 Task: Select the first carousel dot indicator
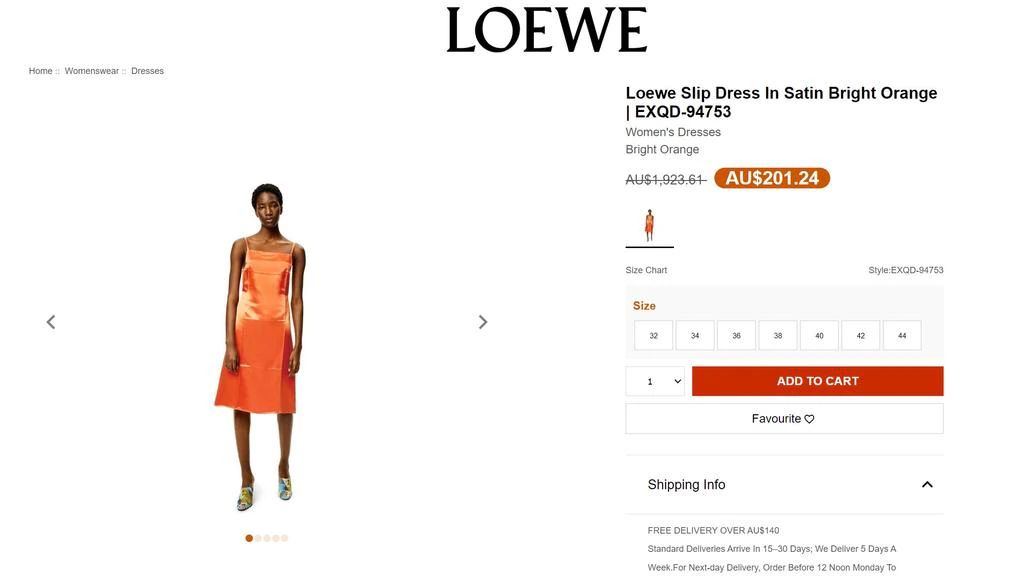click(249, 538)
